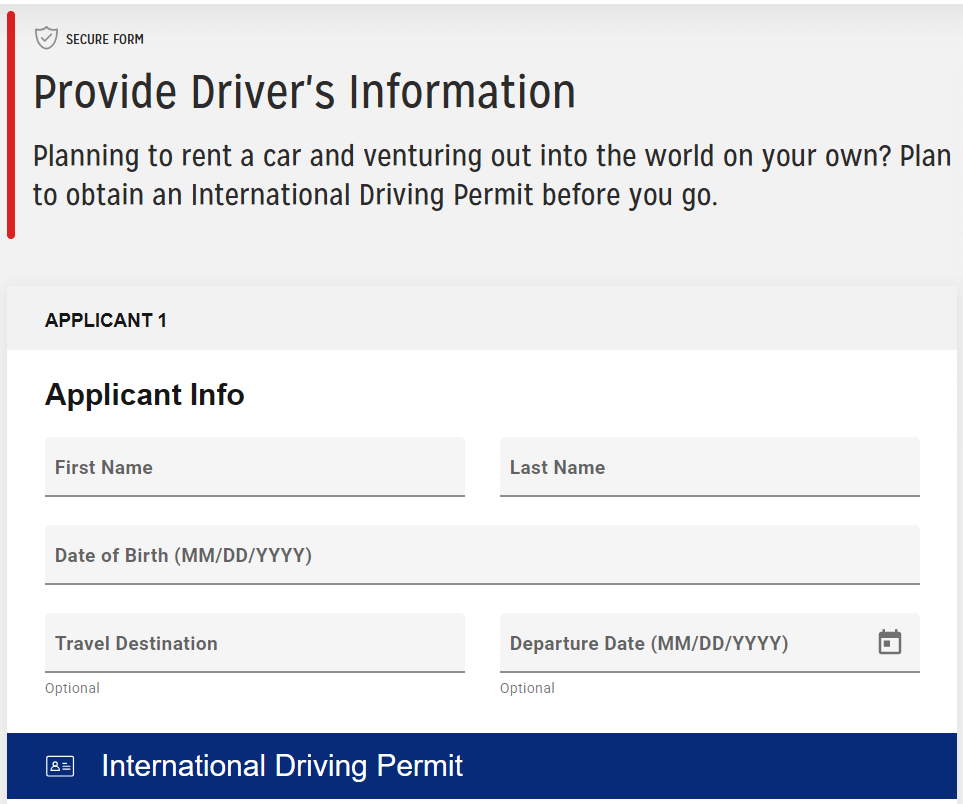Select the APPLICANT 1 section header

tap(106, 320)
